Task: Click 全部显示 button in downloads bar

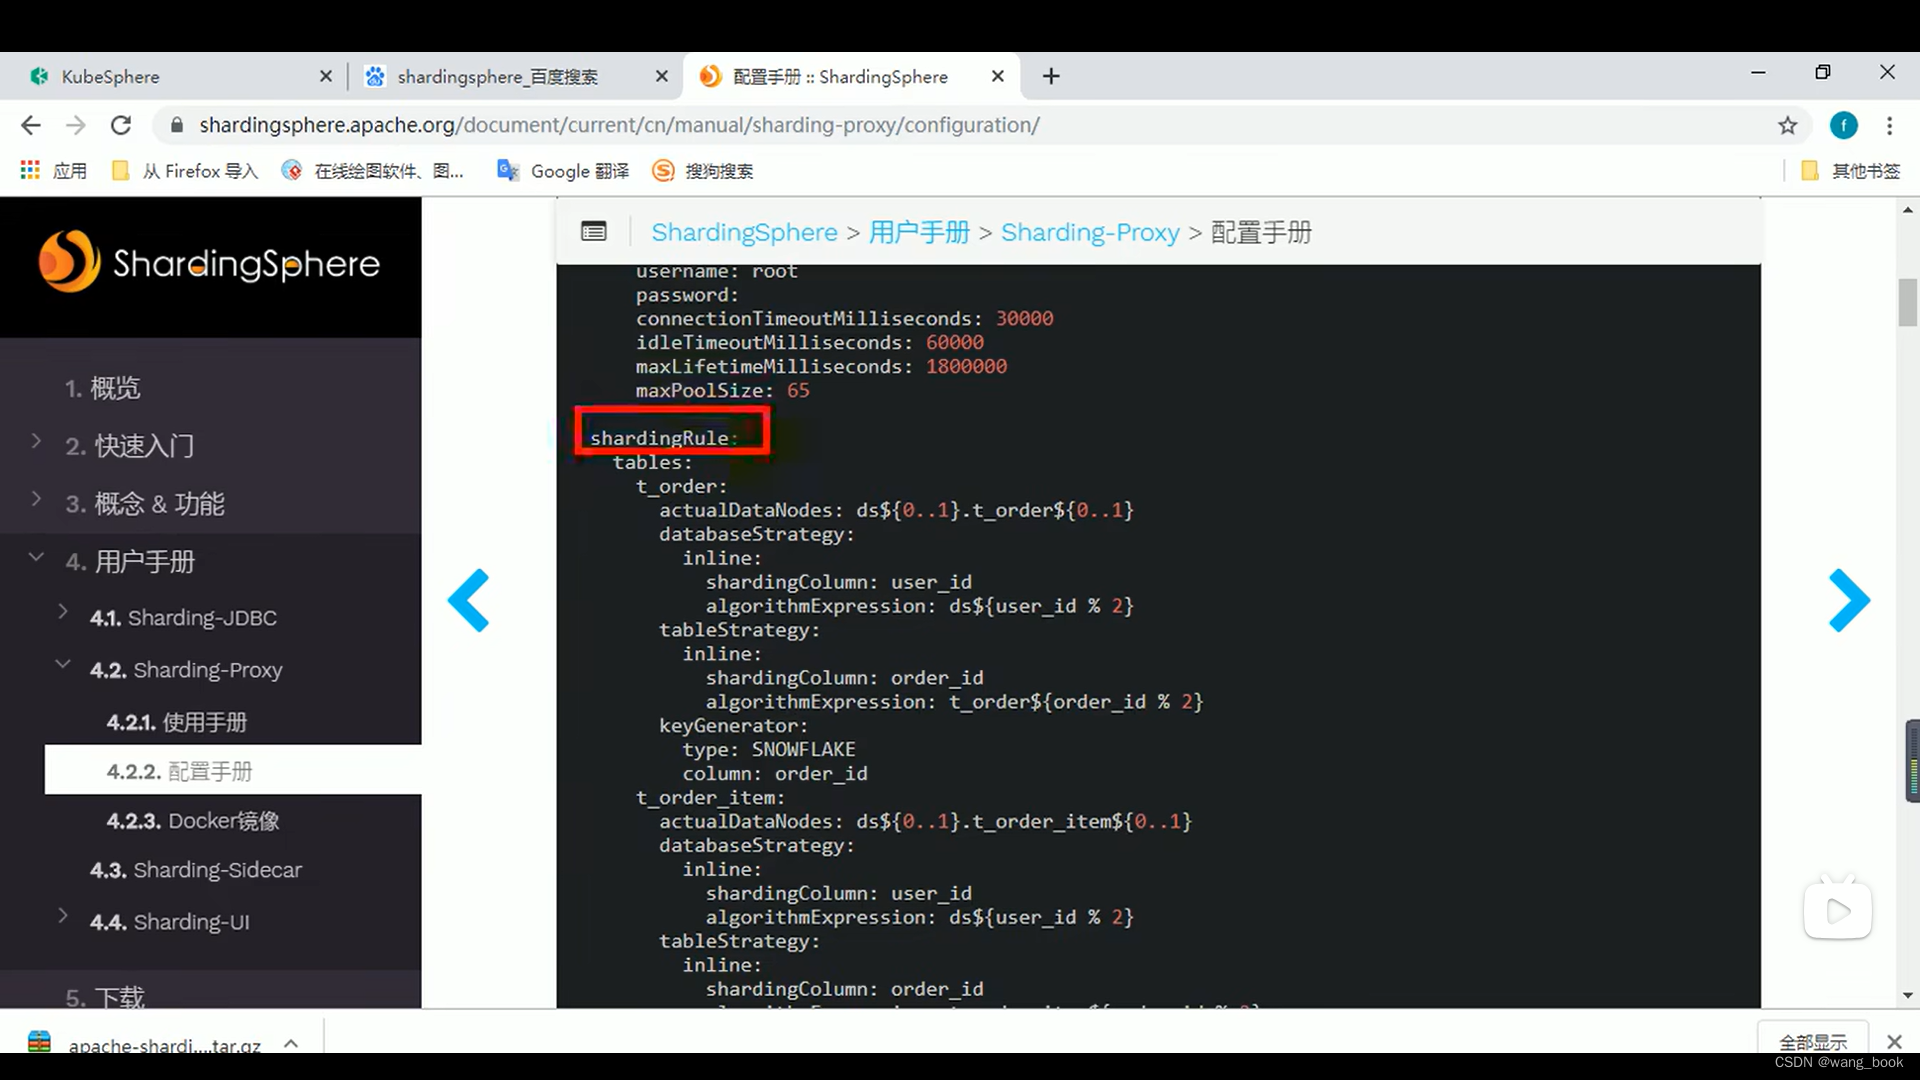Action: [x=1812, y=1040]
